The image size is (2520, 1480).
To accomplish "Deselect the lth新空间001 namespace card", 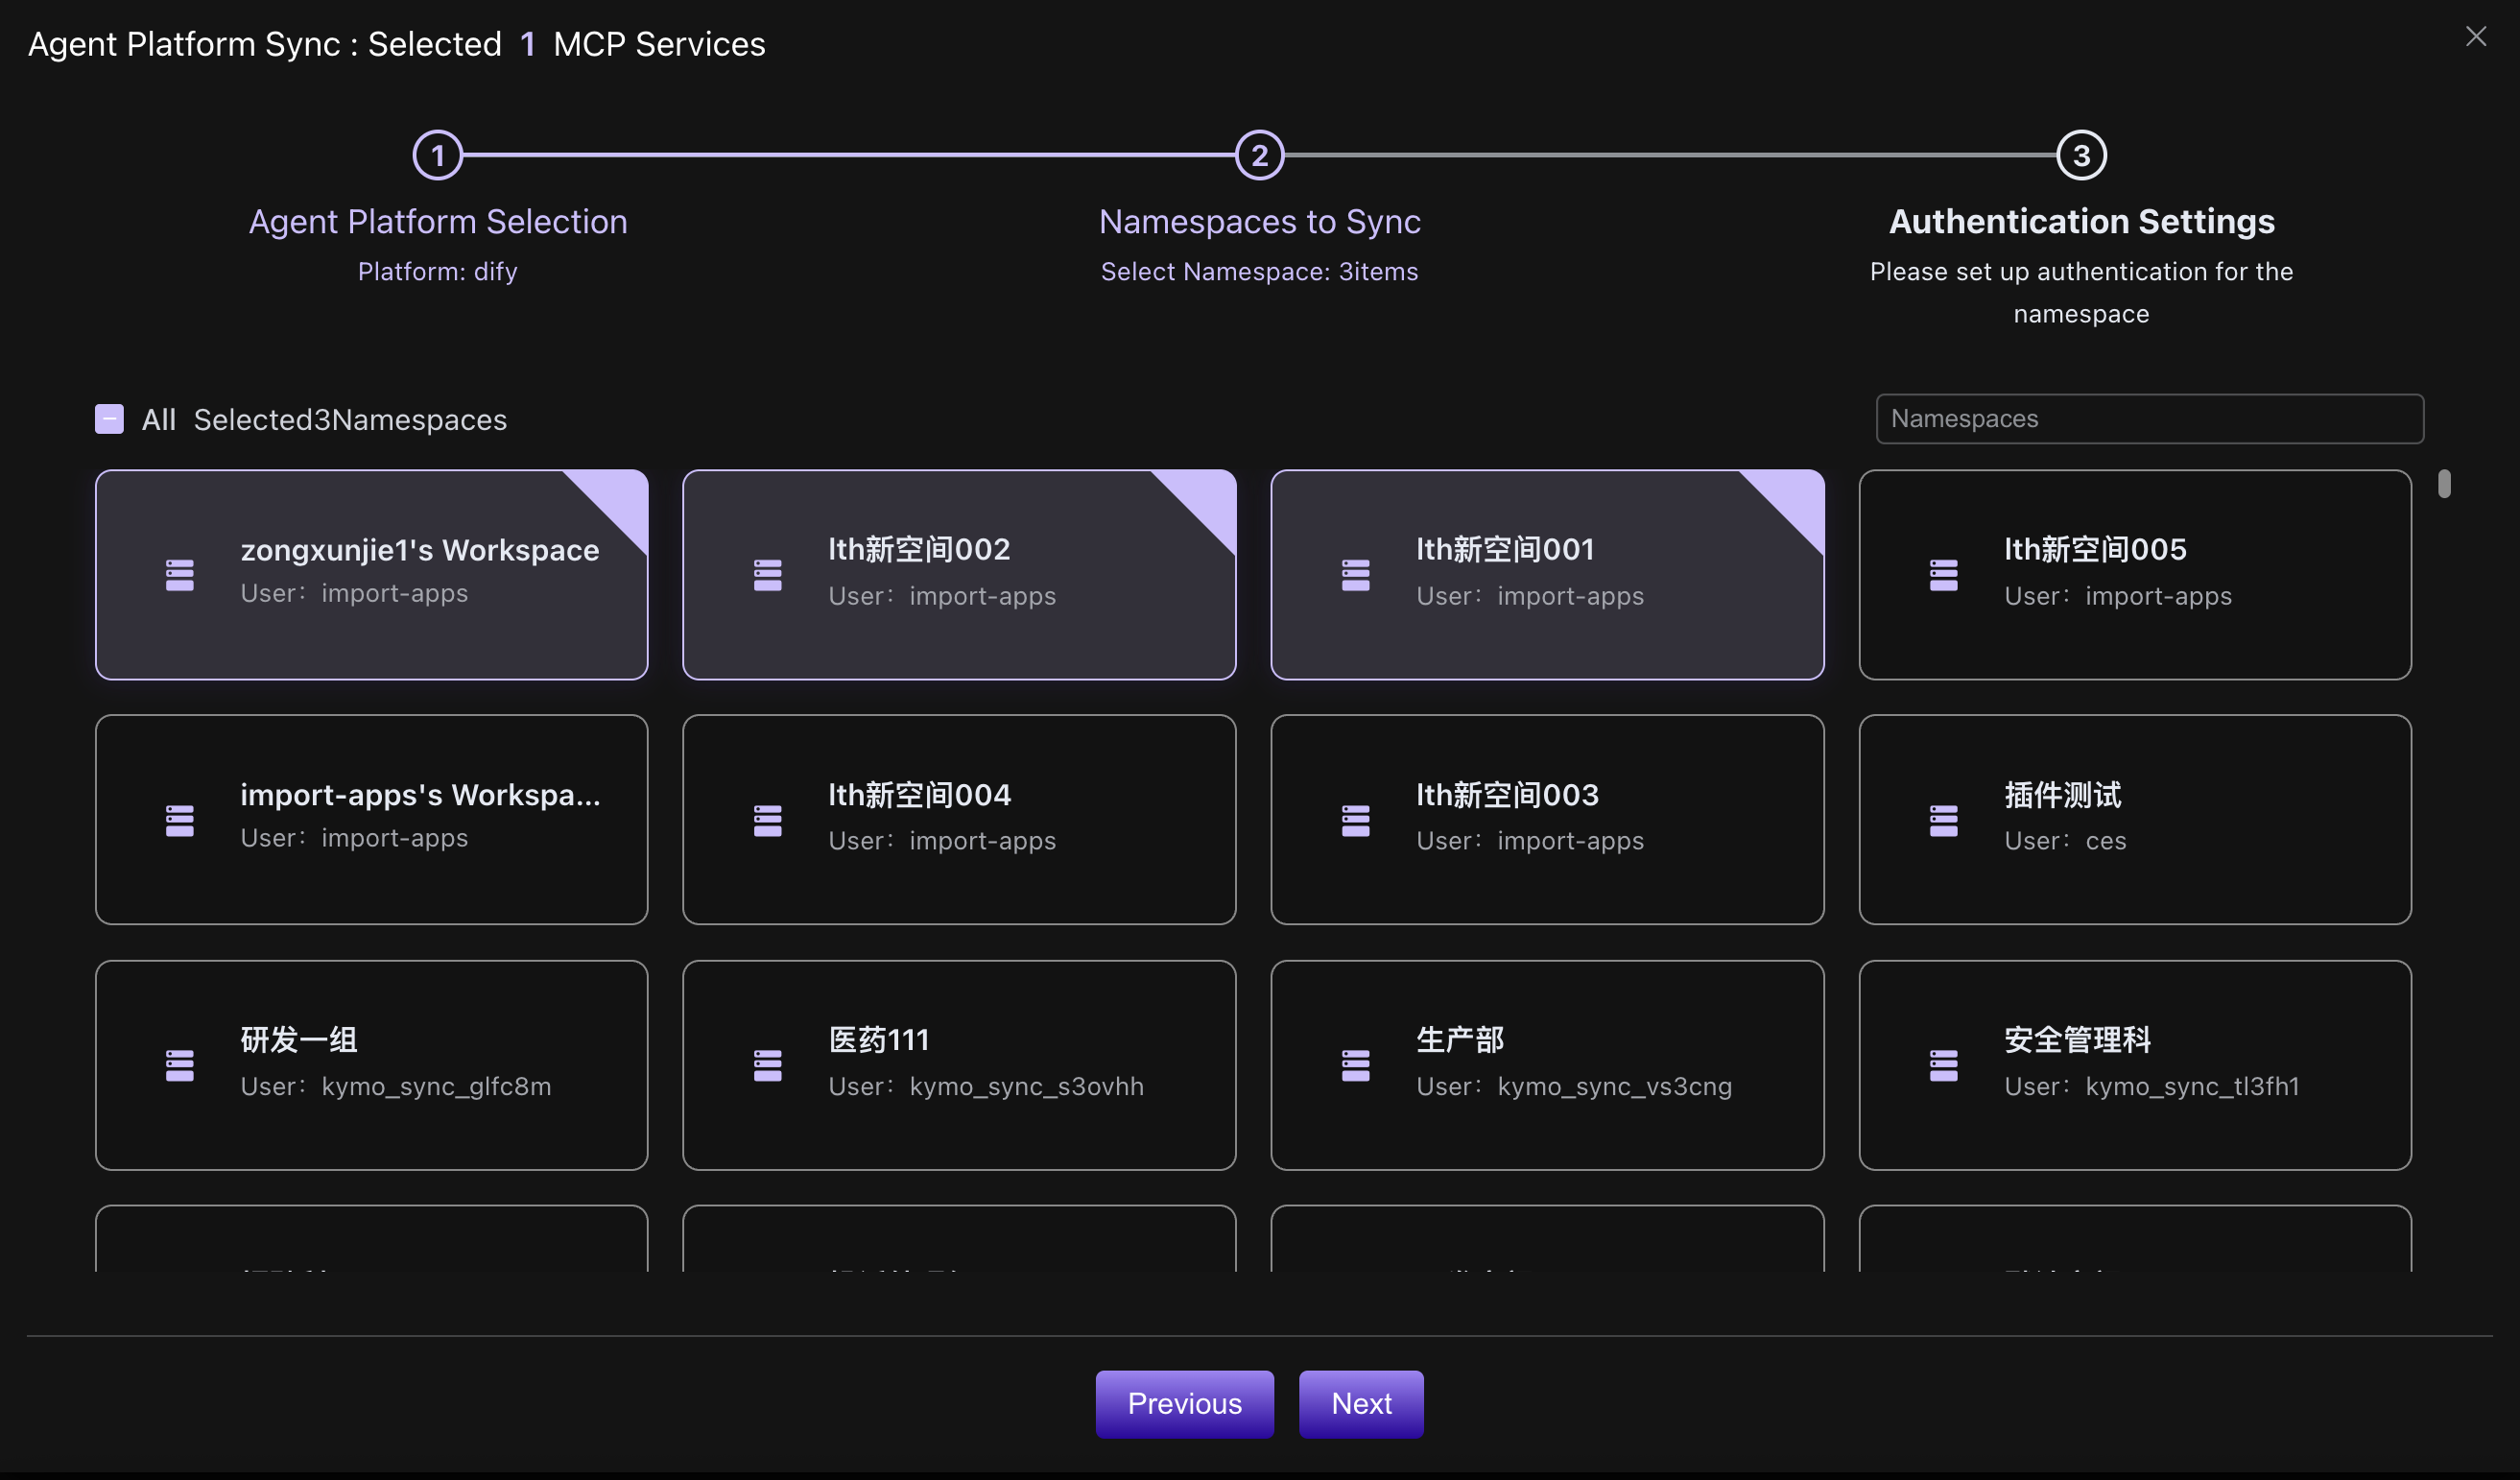I will pos(1546,575).
